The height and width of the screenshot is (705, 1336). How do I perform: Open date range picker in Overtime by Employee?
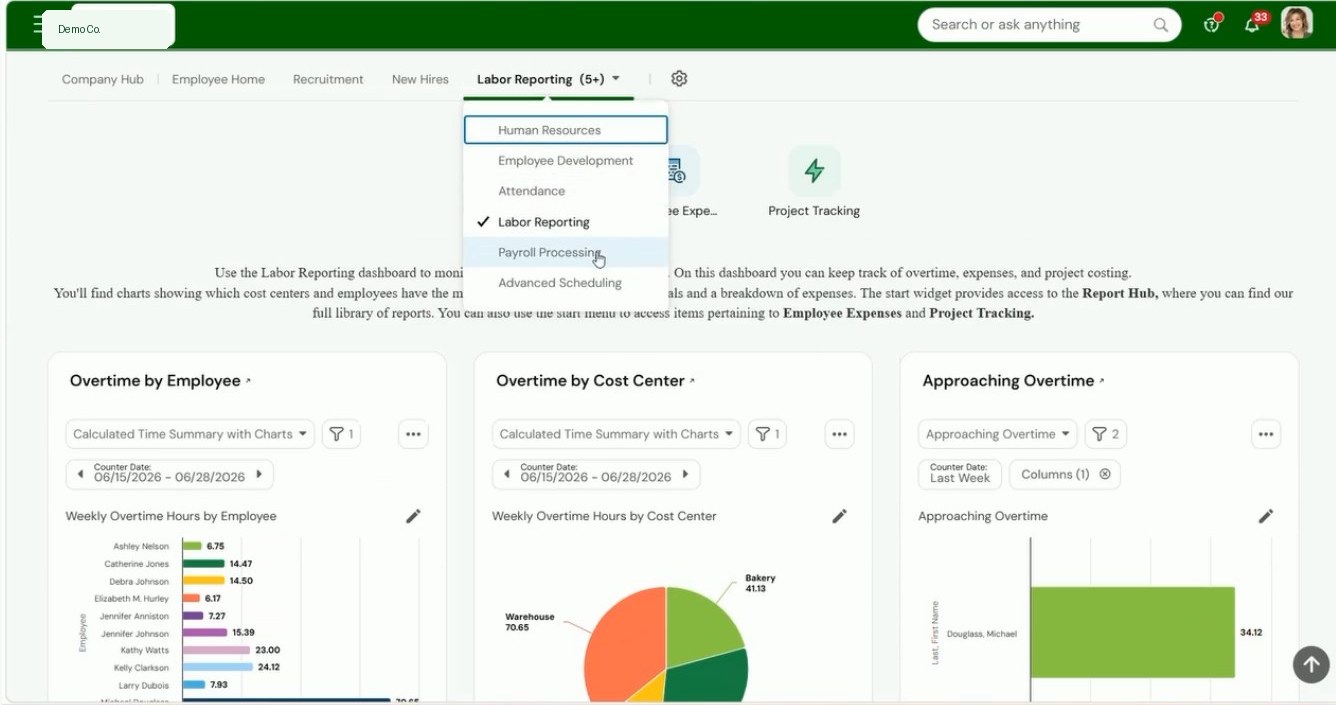coord(169,474)
